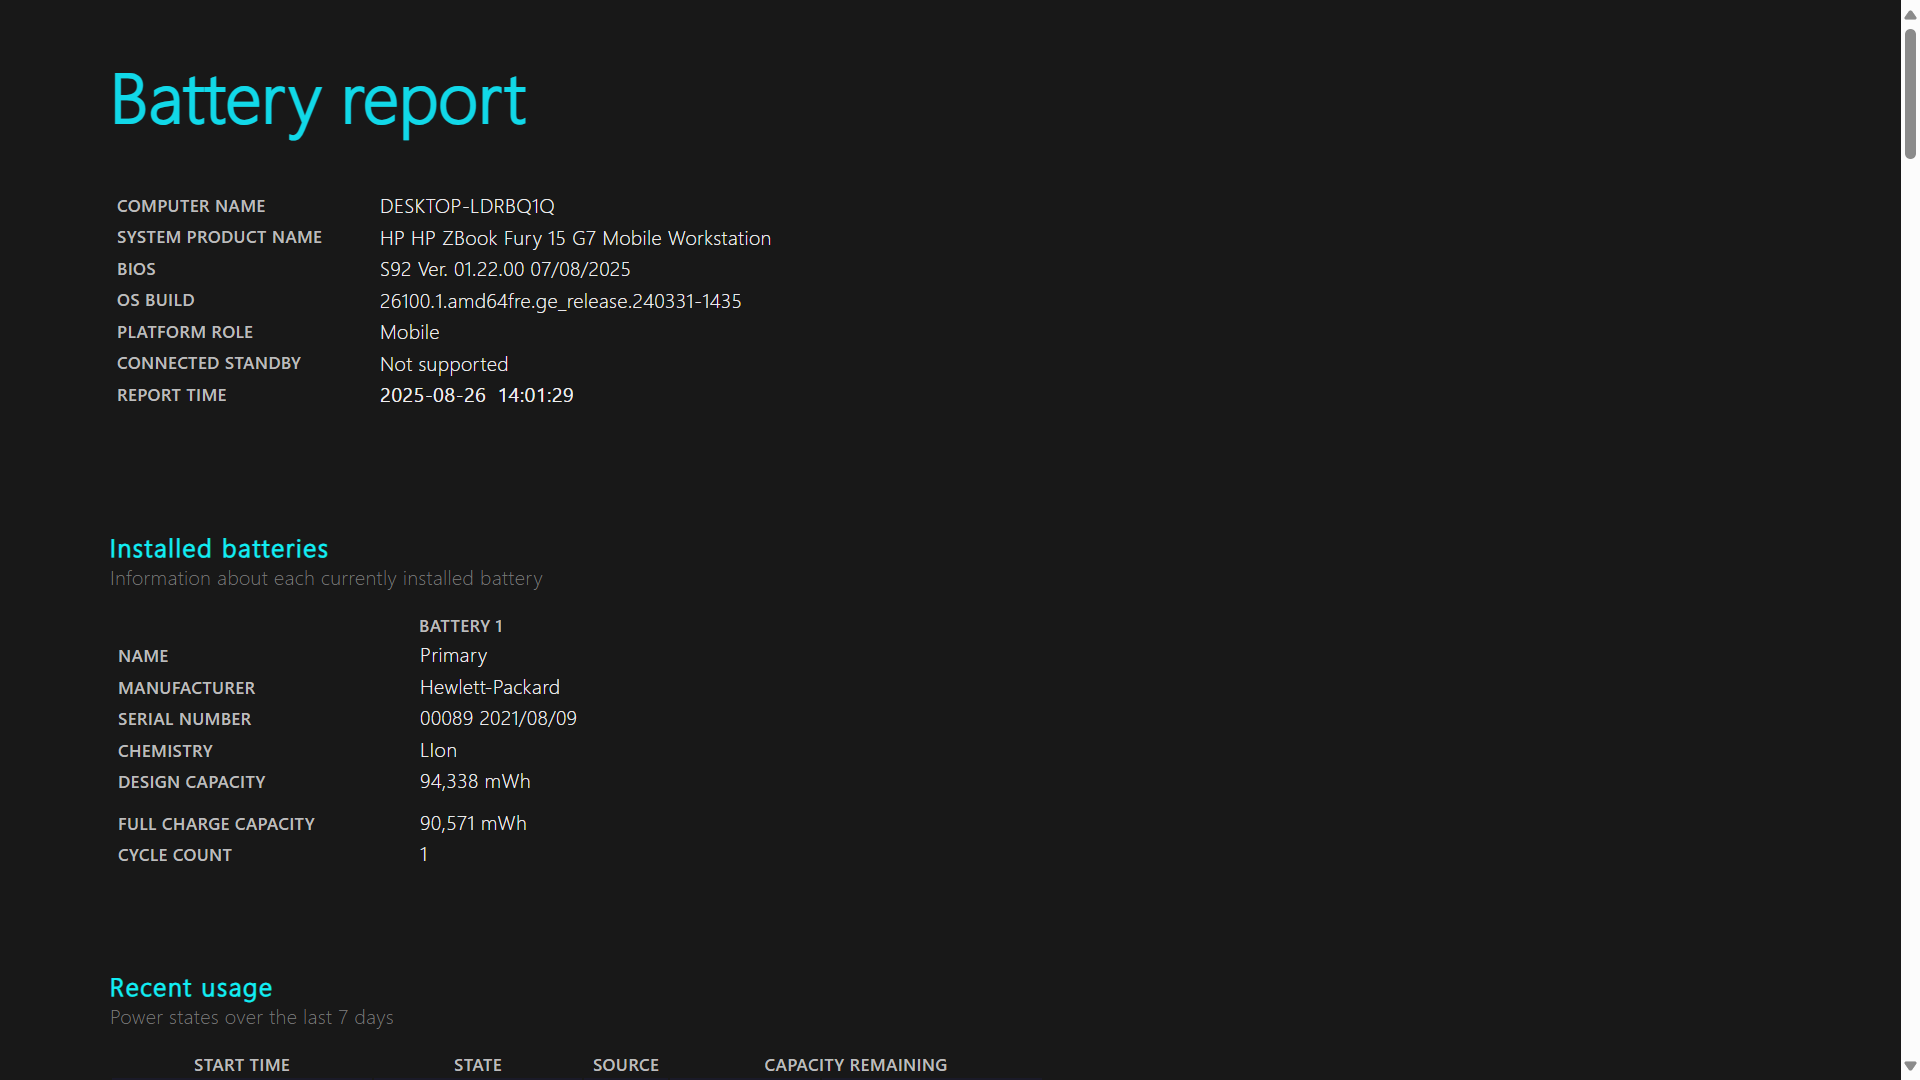Click 'Power states over the last 7 days'
The image size is (1920, 1080).
[x=252, y=1018]
